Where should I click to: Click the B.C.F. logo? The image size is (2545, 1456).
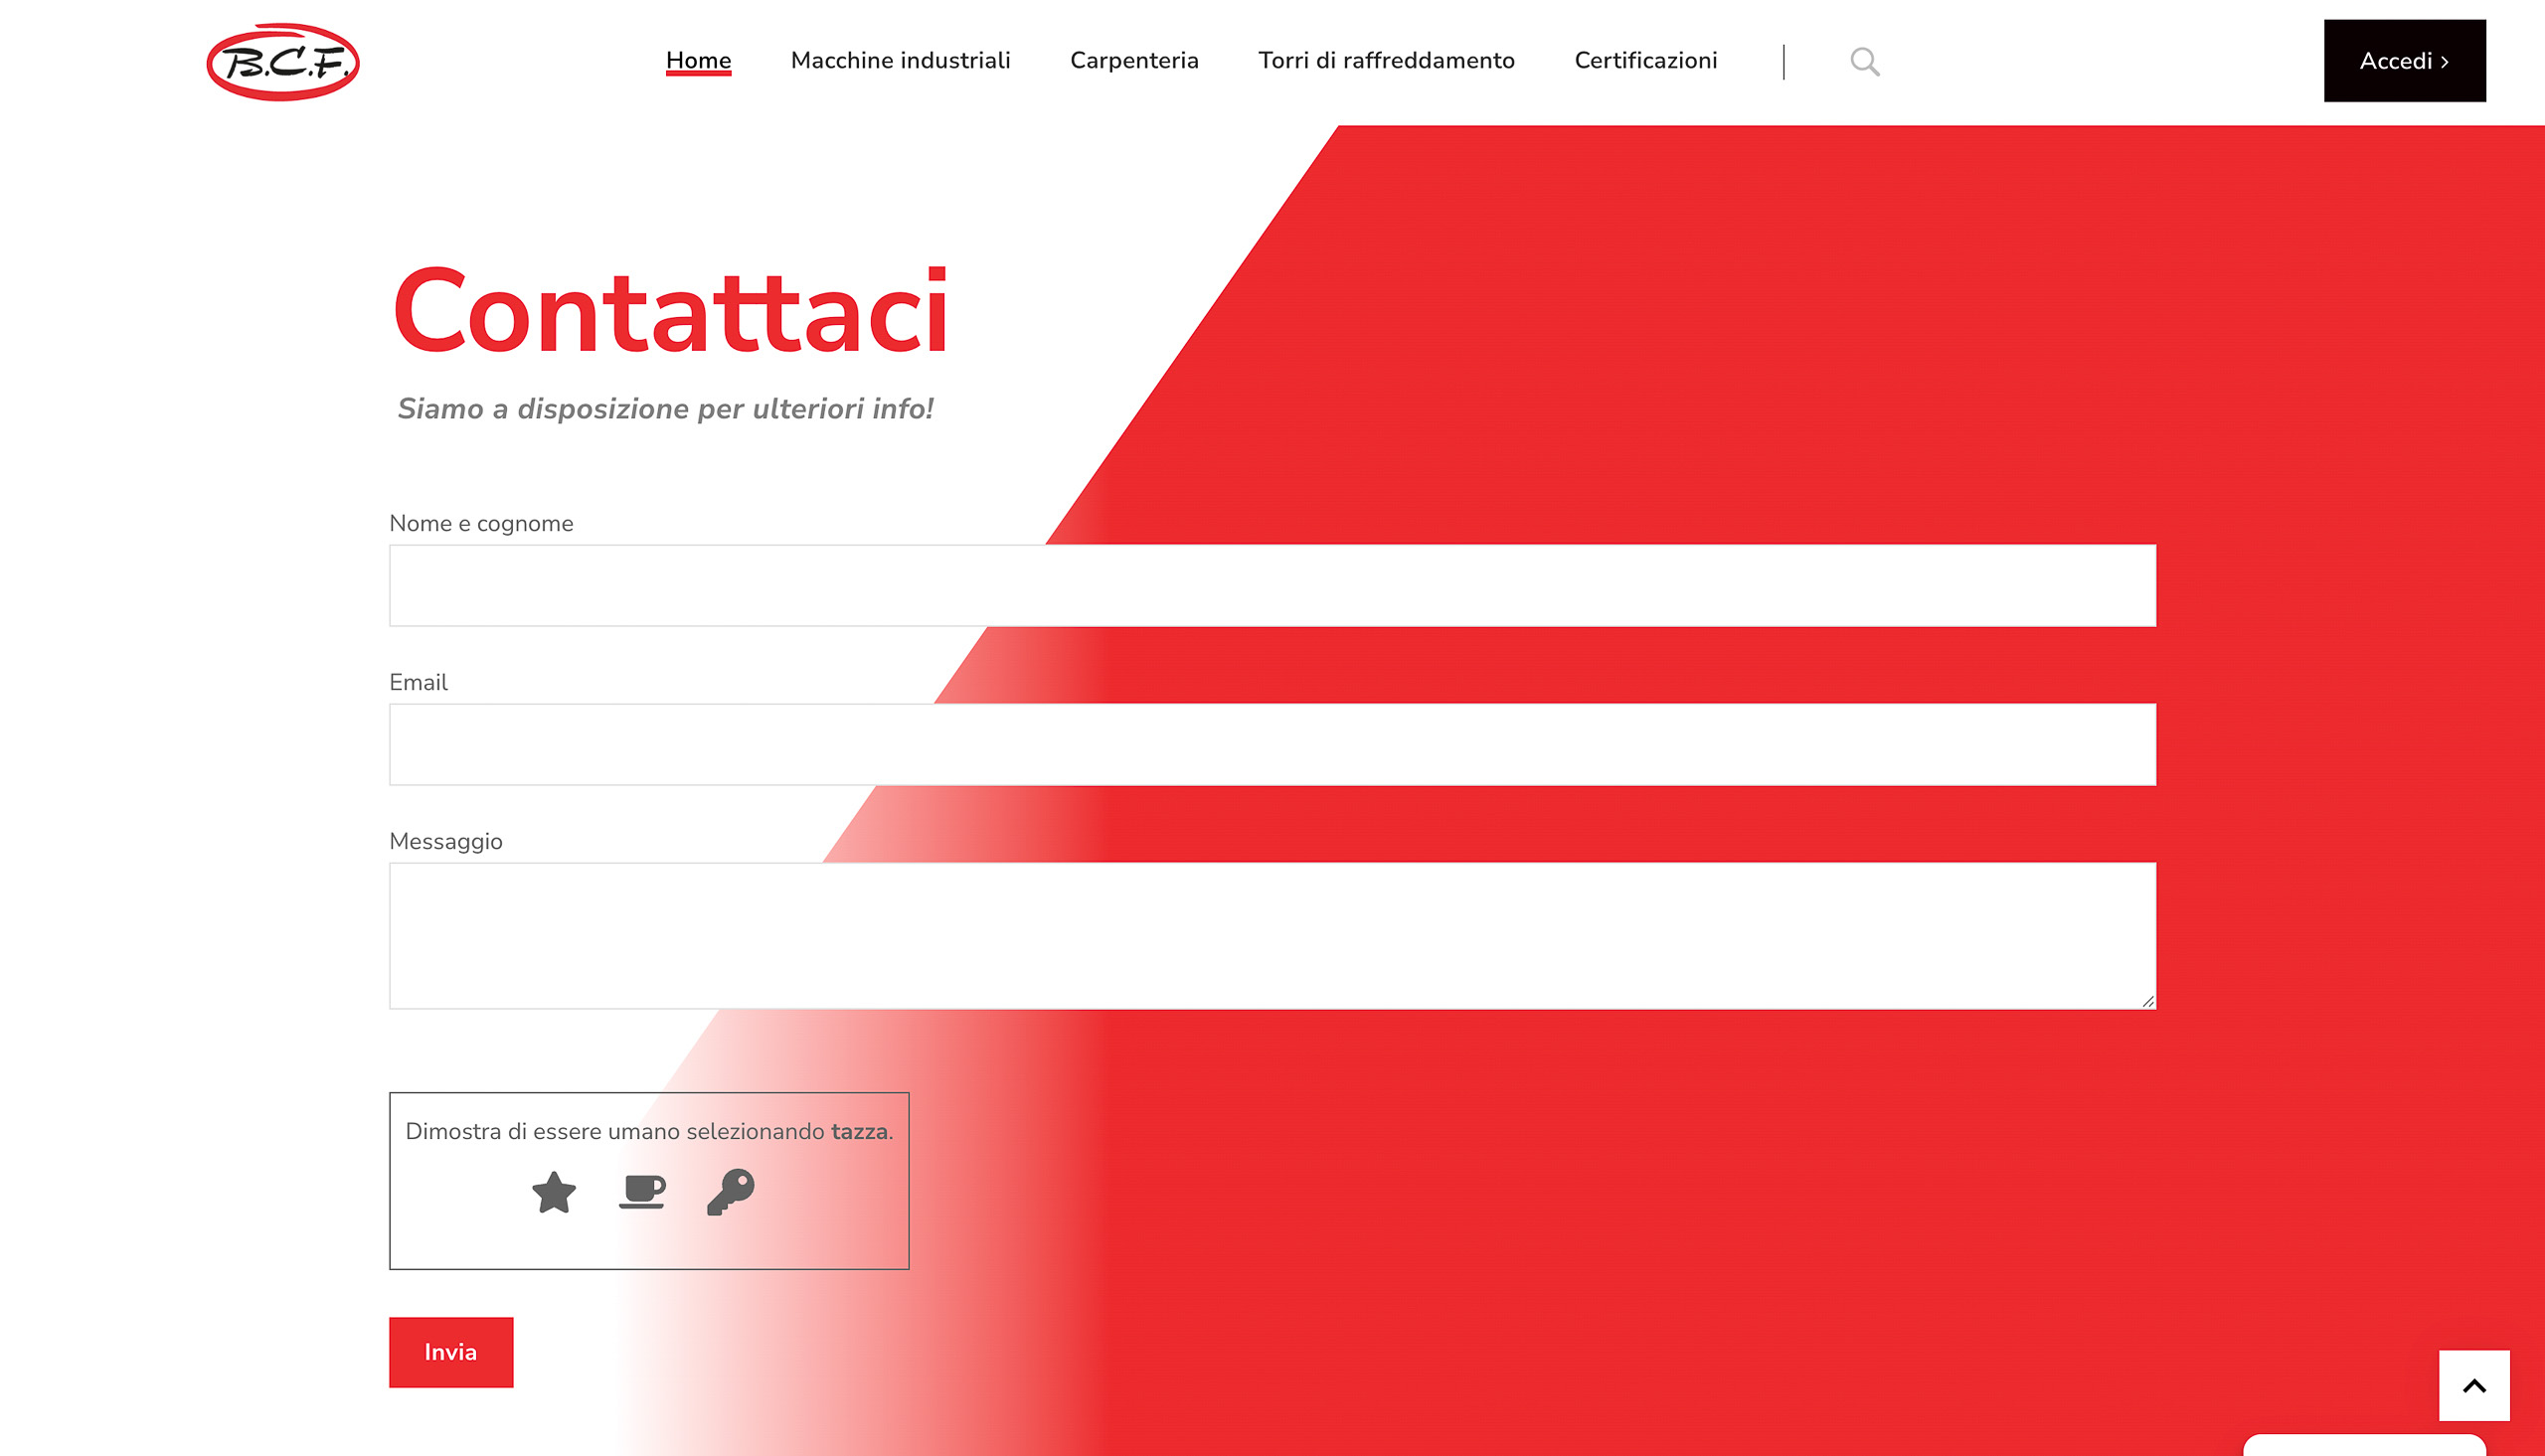coord(283,62)
